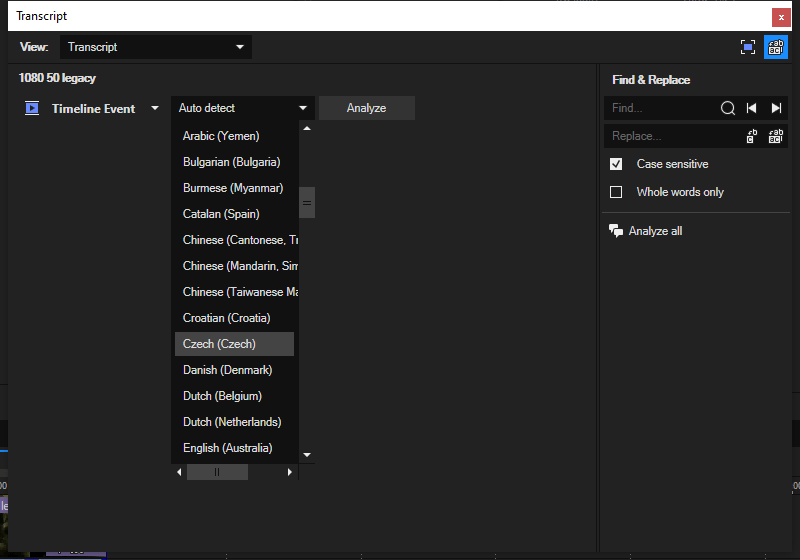Go to previous find match

[x=752, y=108]
